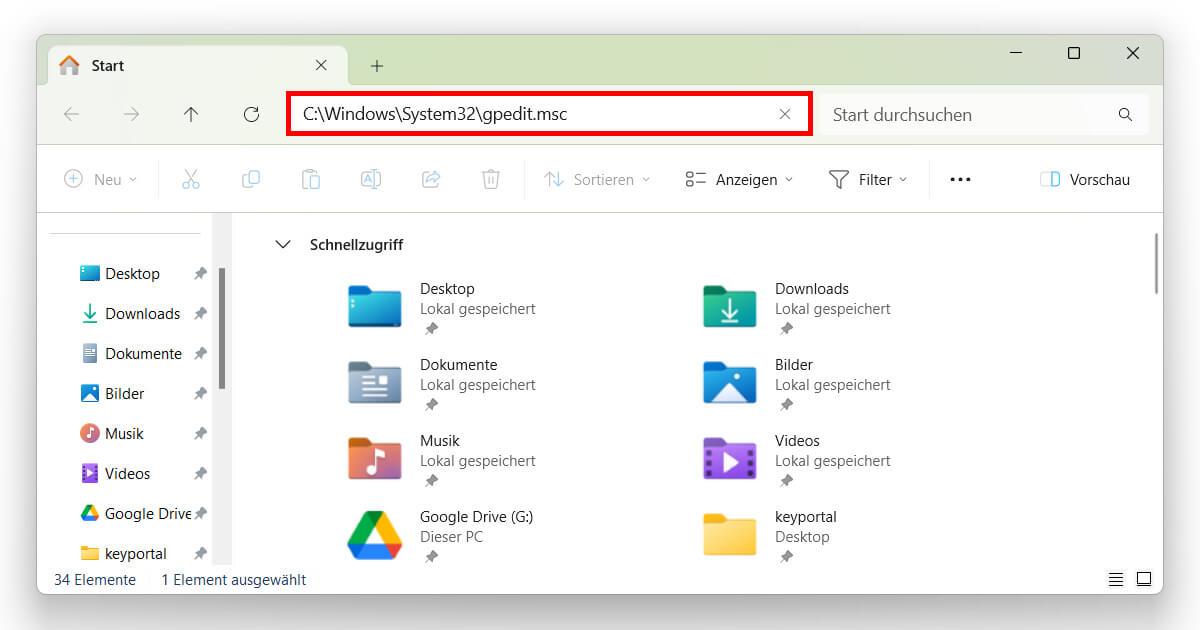1200x630 pixels.
Task: Switch to the Start tab
Action: [x=106, y=65]
